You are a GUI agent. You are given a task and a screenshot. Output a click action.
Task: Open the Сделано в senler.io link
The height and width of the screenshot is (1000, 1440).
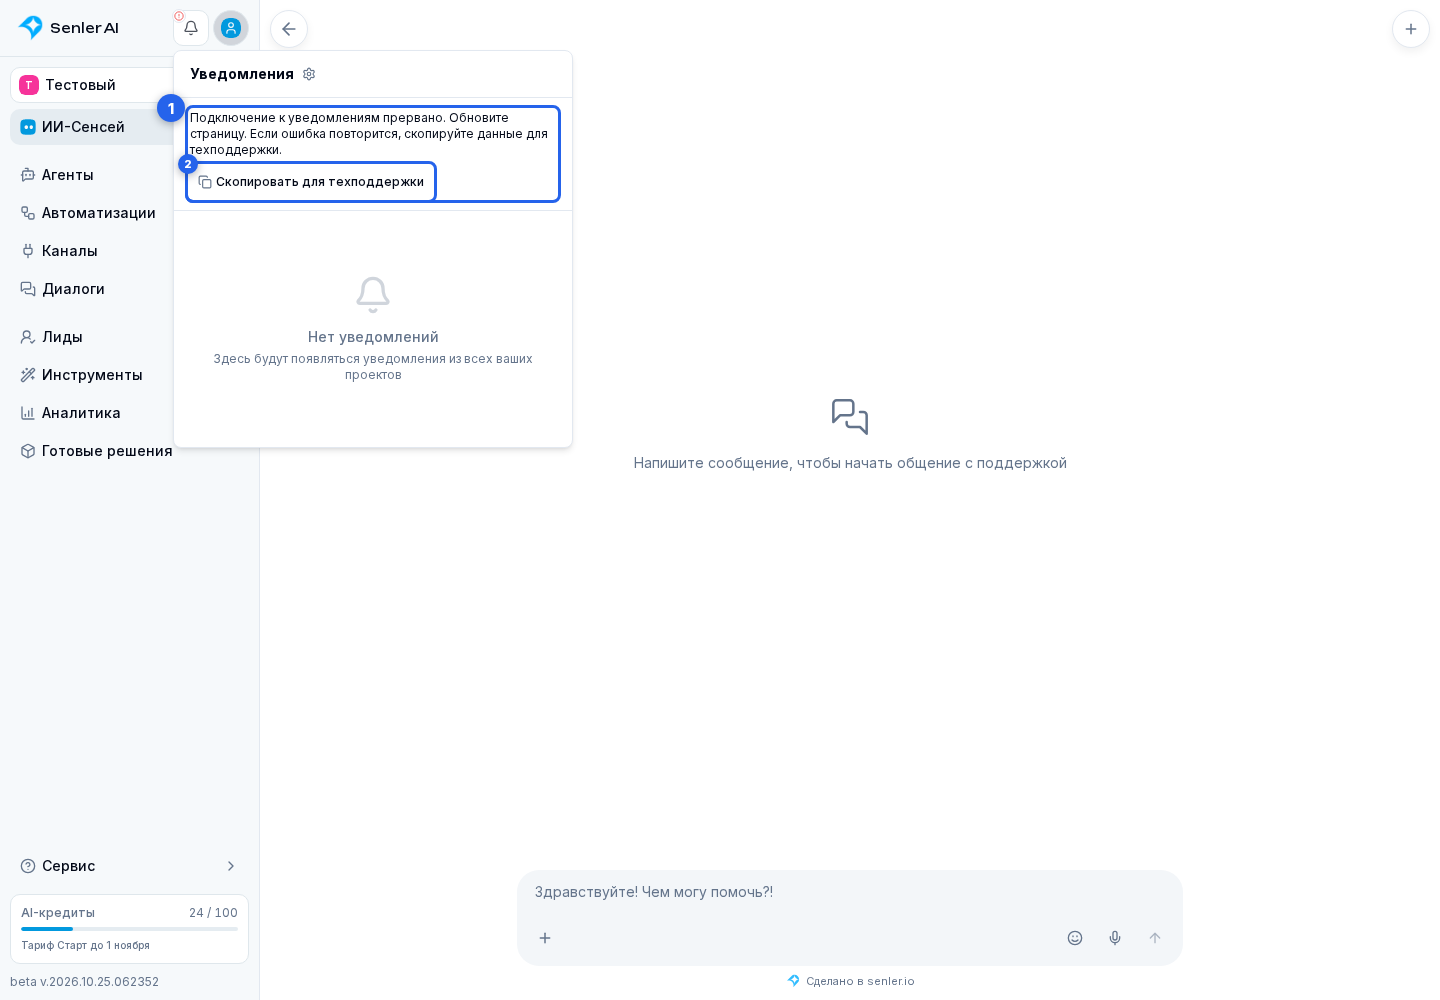click(851, 981)
